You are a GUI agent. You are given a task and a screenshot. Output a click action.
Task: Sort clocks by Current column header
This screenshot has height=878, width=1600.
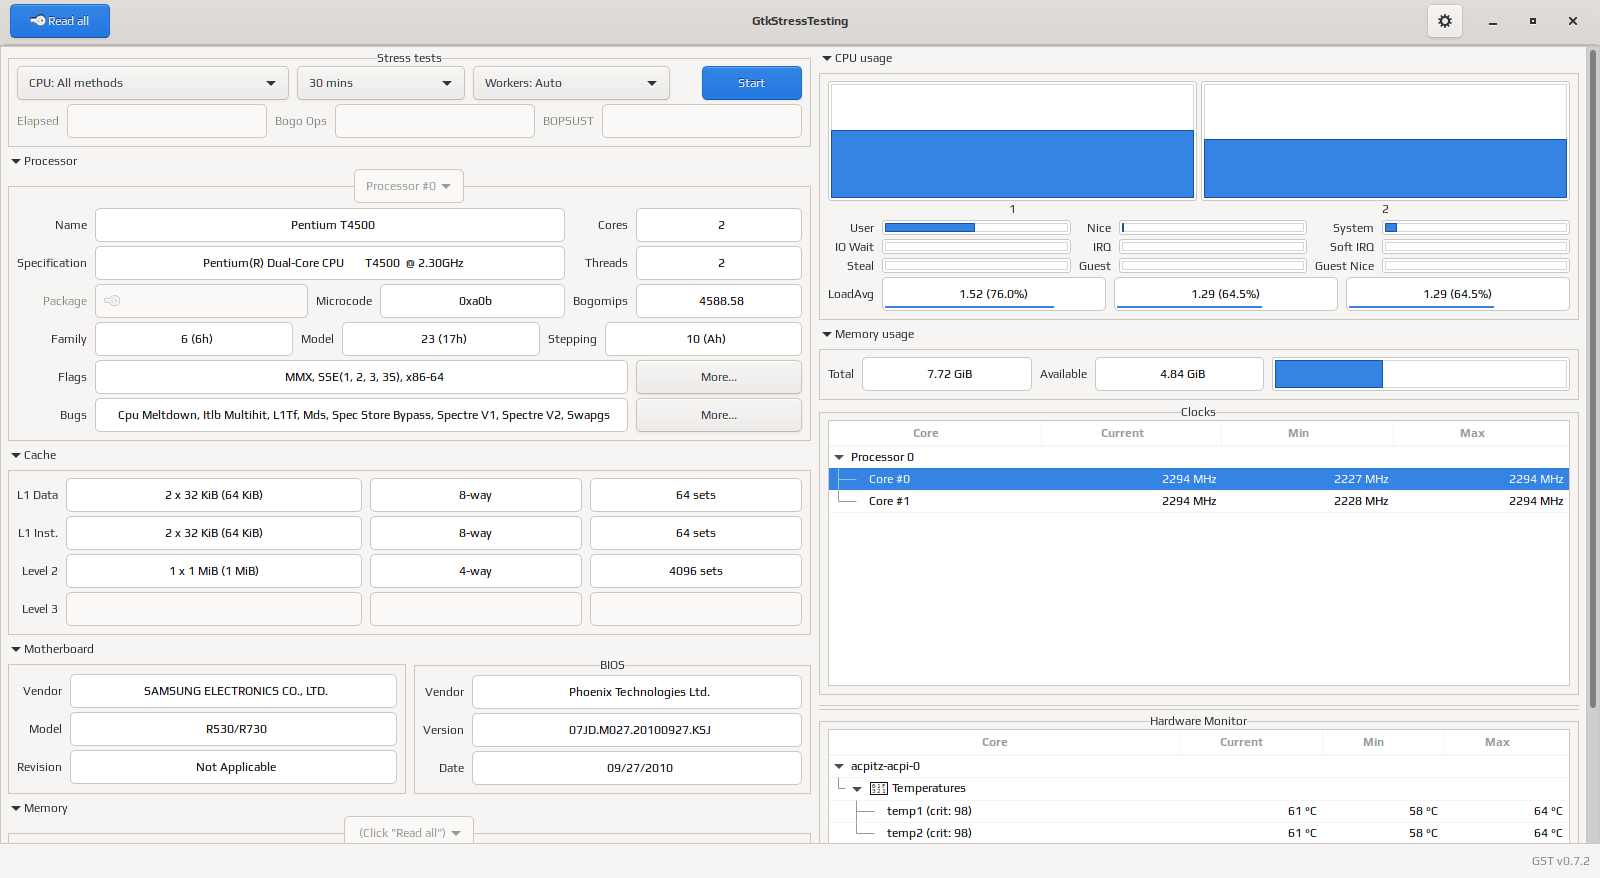(x=1122, y=433)
